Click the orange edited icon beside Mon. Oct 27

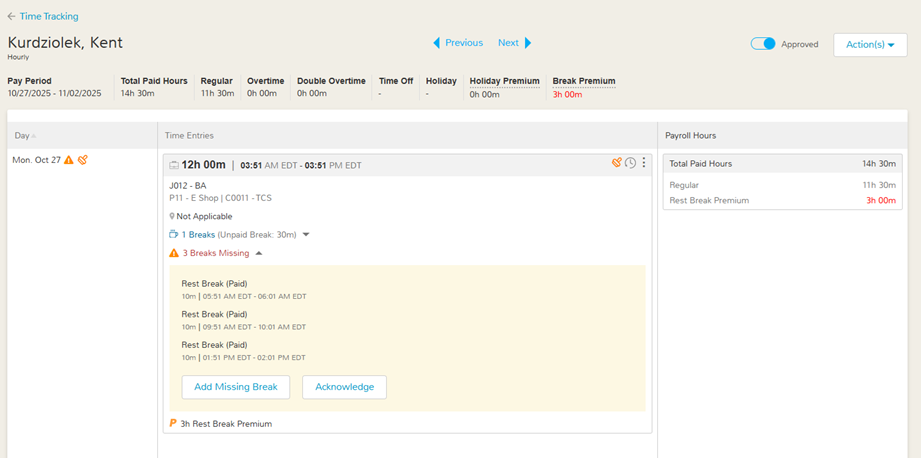tap(83, 160)
